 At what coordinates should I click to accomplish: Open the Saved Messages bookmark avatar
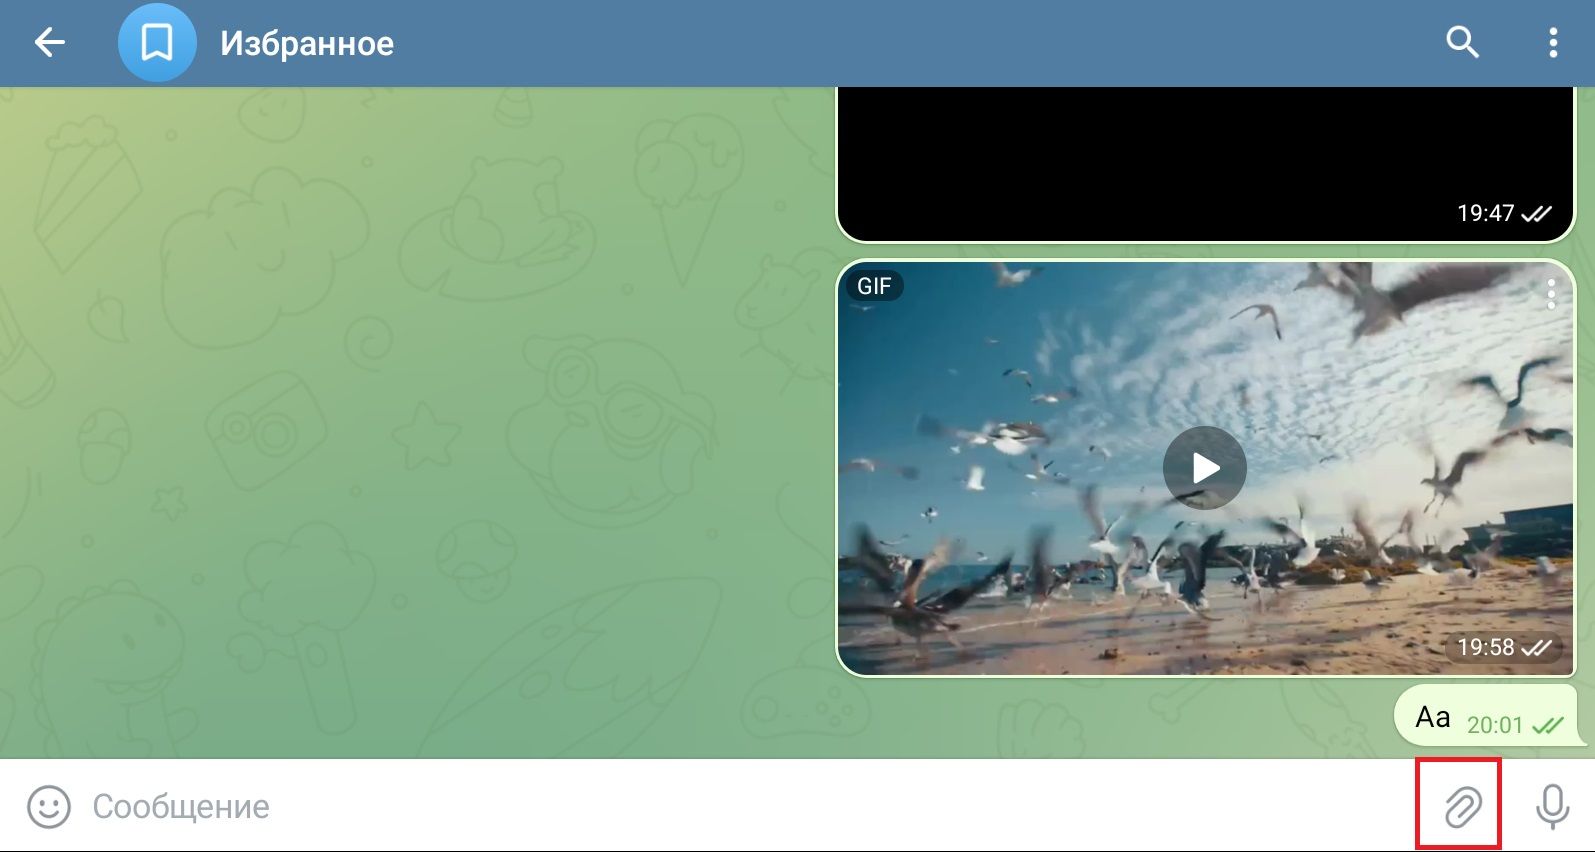click(157, 43)
